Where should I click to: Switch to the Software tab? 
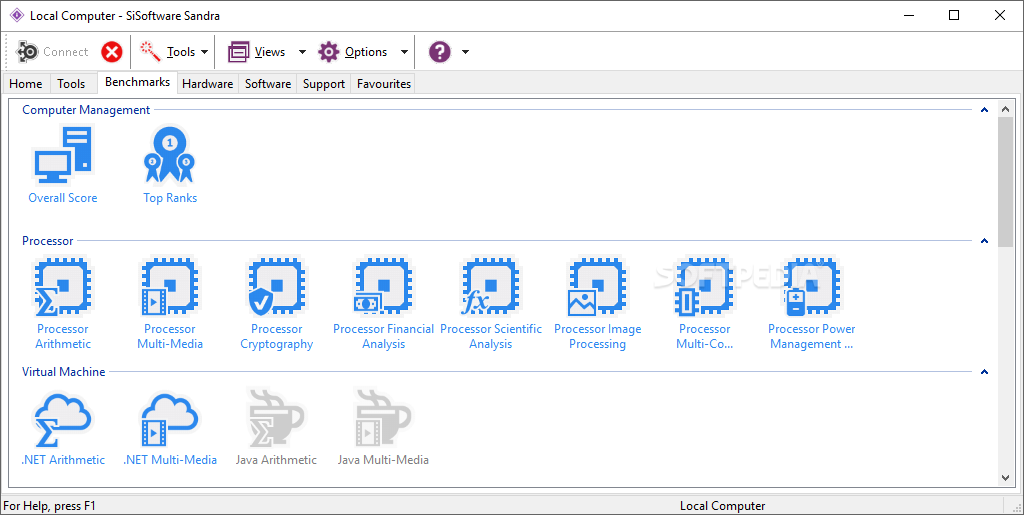[268, 84]
